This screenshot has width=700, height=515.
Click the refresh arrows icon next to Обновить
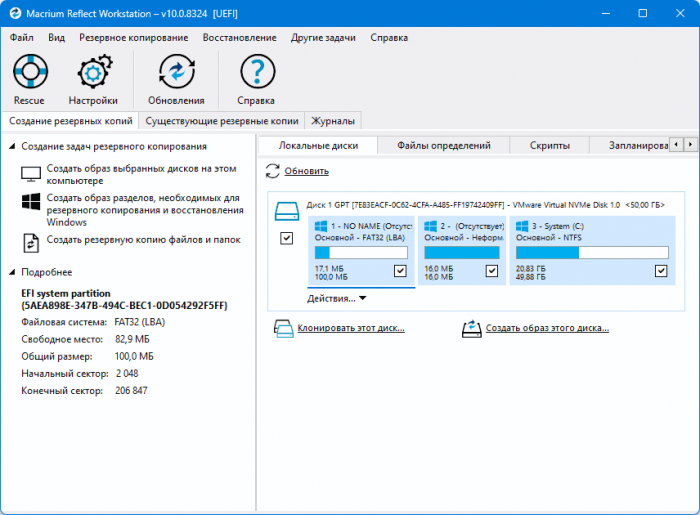pos(272,171)
